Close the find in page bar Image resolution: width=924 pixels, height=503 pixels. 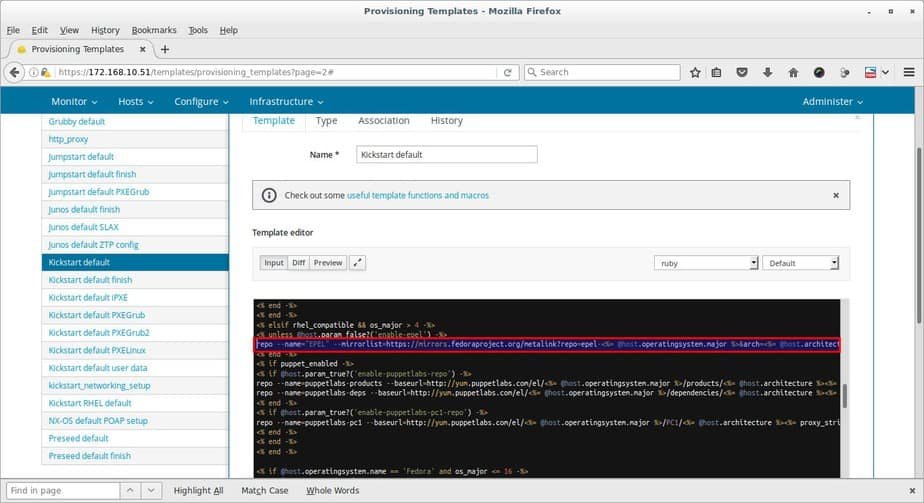912,490
